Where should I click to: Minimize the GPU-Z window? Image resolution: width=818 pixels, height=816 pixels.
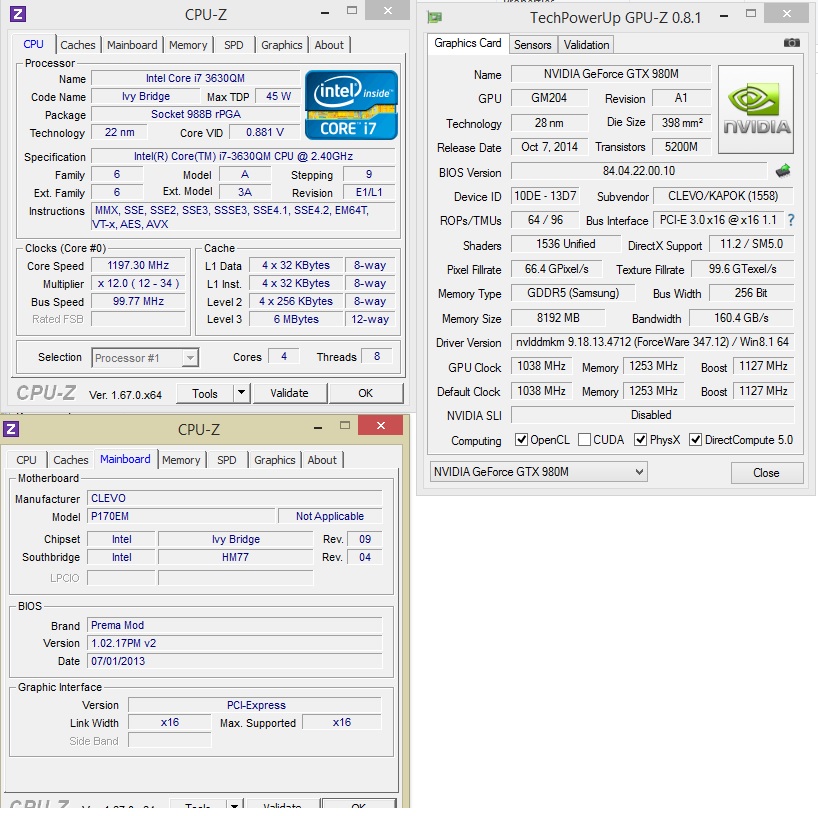pos(724,16)
